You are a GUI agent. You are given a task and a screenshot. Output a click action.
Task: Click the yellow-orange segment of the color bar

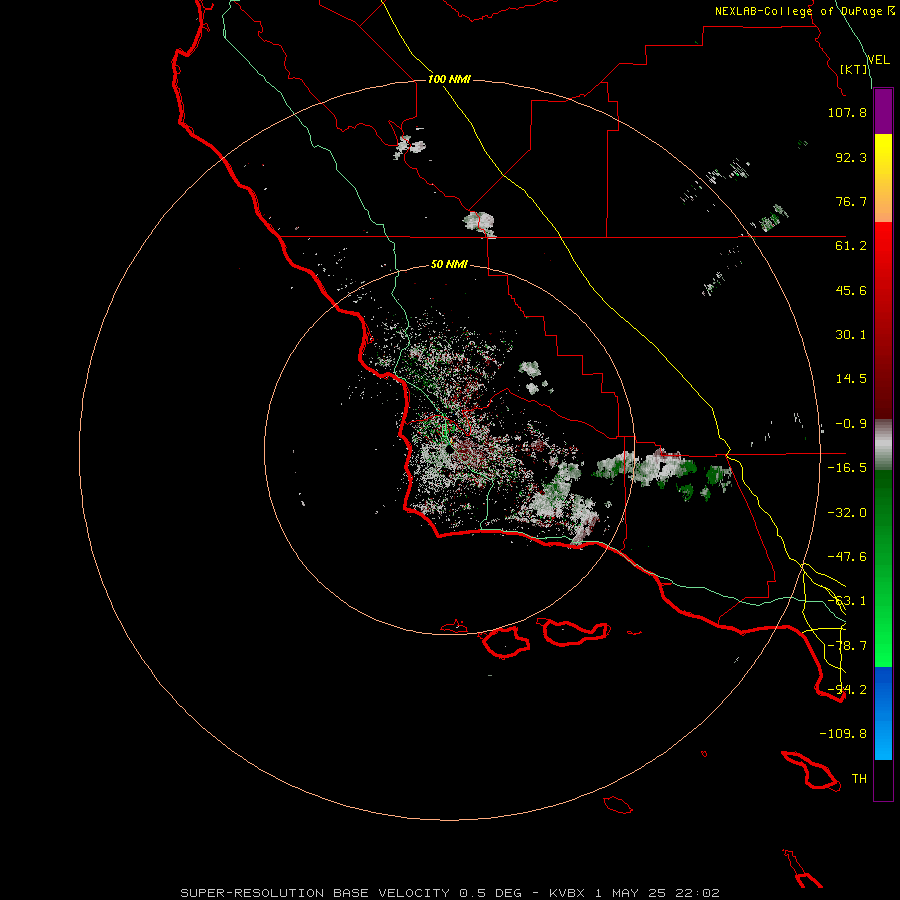click(883, 178)
